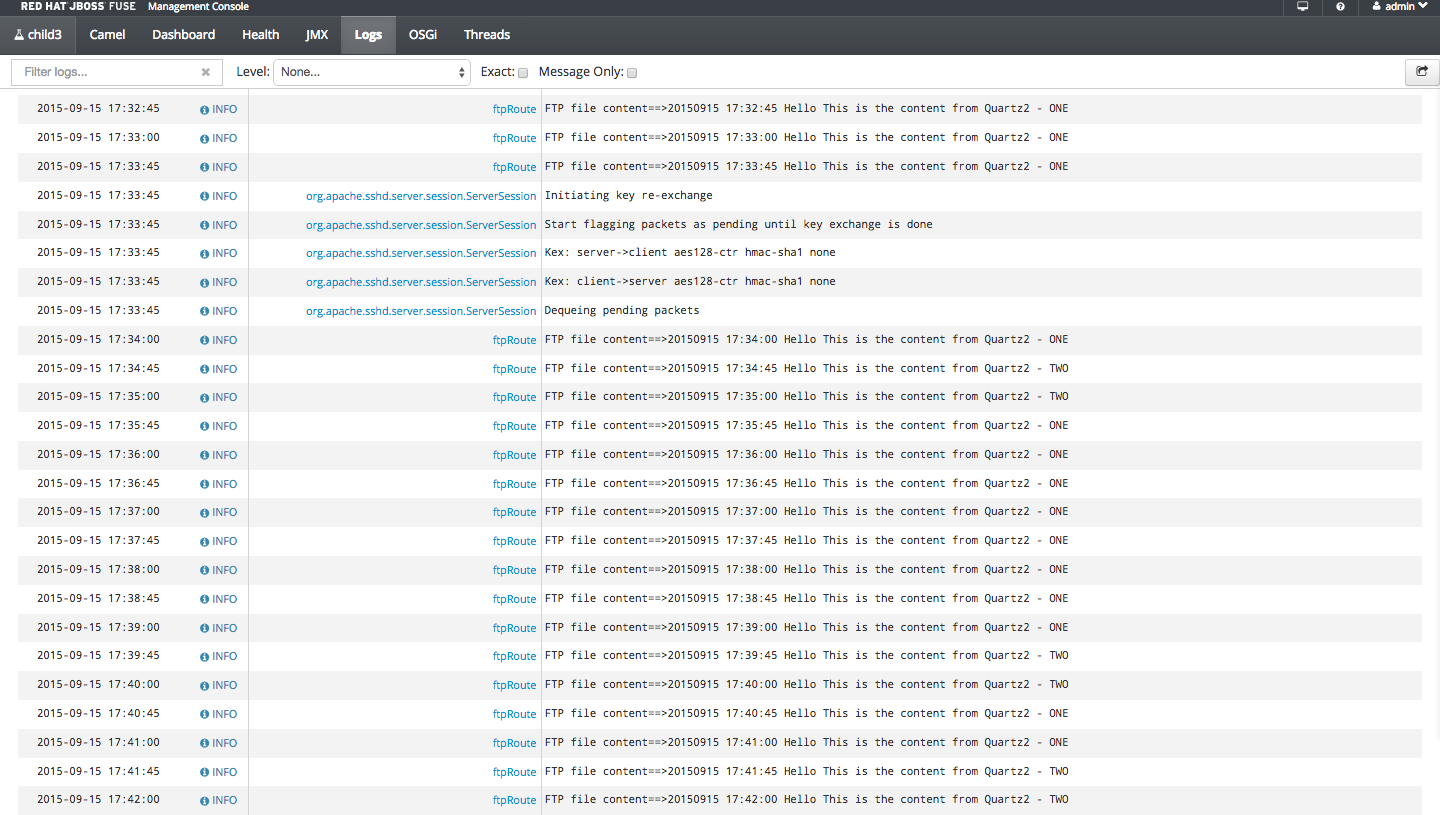Image resolution: width=1440 pixels, height=815 pixels.
Task: Open the Level dropdown
Action: coord(372,72)
